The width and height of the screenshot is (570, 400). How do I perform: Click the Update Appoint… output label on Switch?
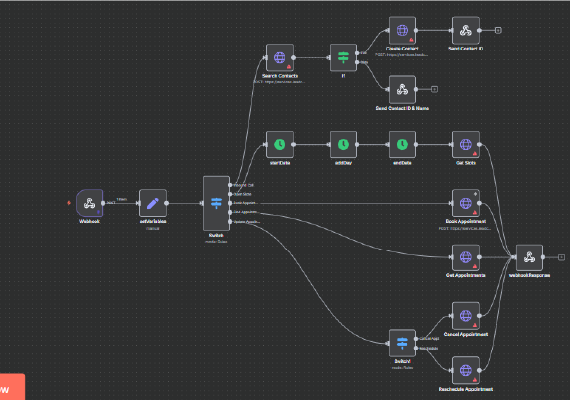246,221
